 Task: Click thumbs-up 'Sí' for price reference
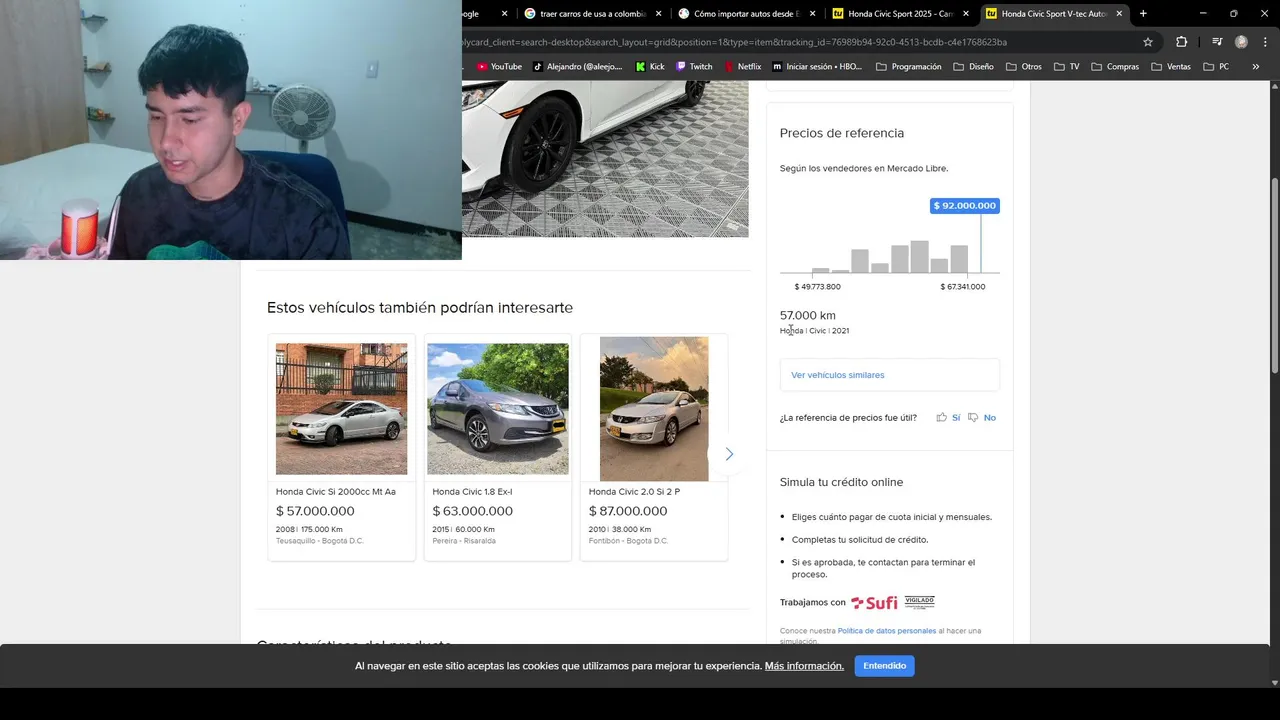[x=948, y=418]
